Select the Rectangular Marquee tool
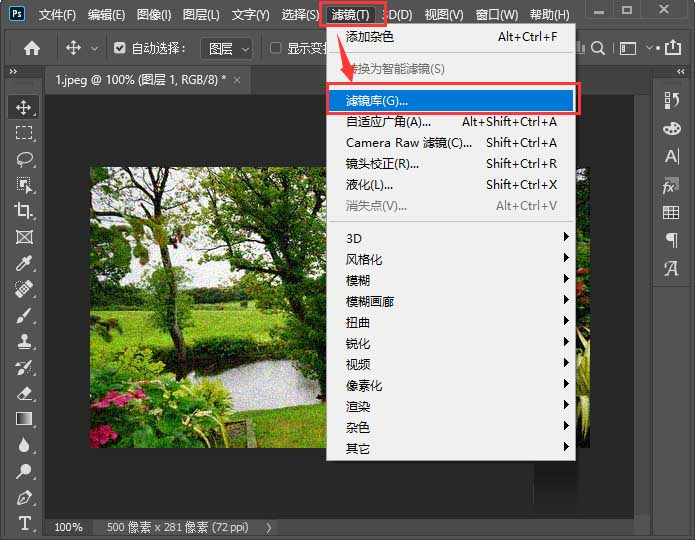The image size is (695, 540). pos(24,133)
